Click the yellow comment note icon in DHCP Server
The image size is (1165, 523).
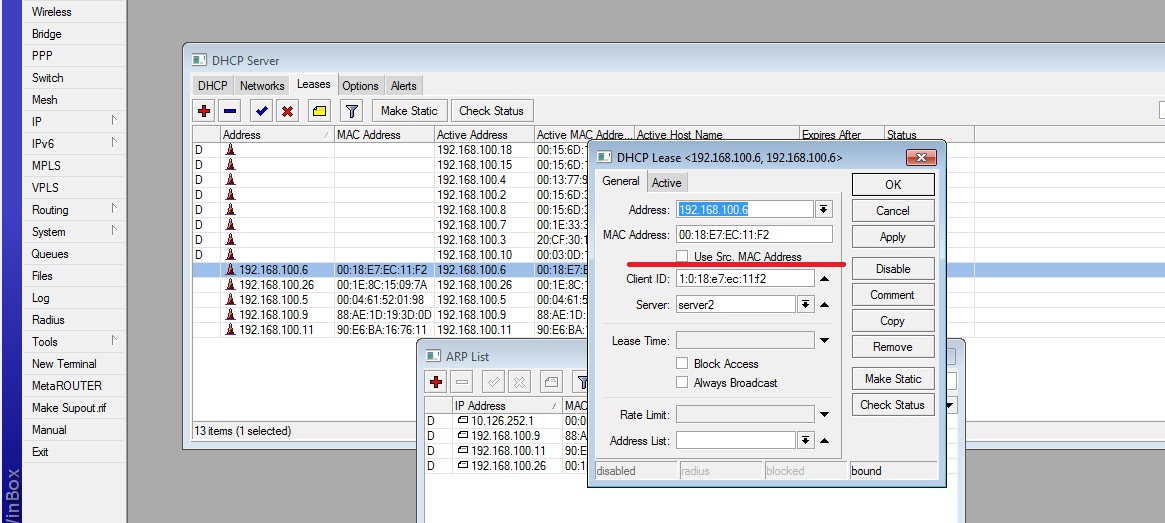[x=319, y=111]
